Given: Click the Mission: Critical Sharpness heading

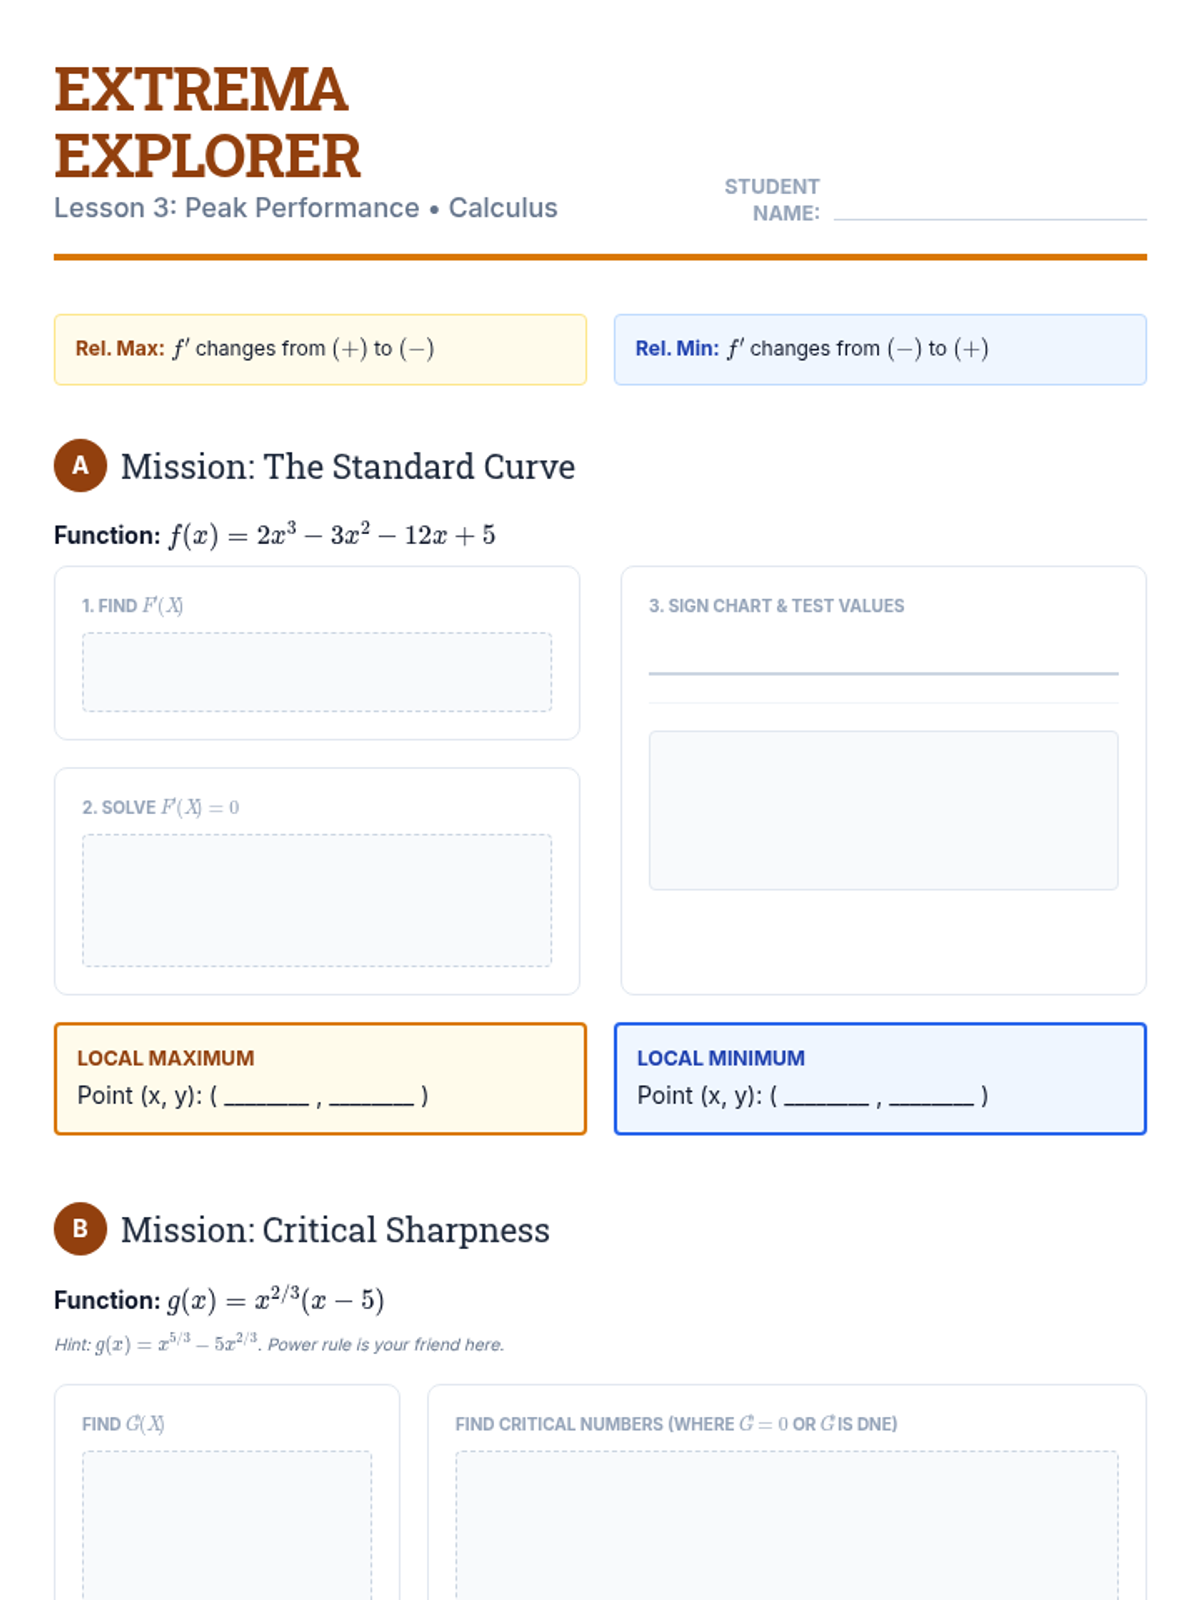Looking at the screenshot, I should 335,1230.
